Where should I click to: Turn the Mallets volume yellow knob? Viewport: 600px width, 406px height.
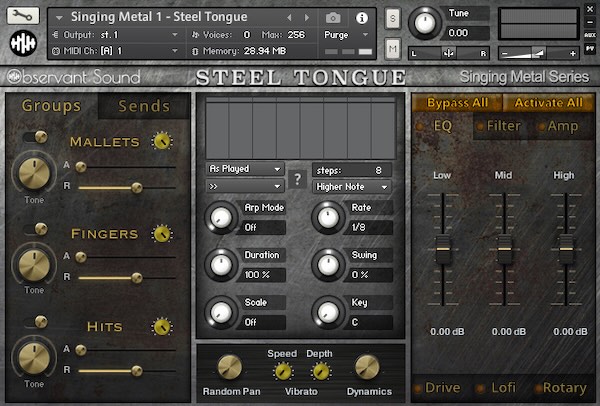(x=162, y=142)
